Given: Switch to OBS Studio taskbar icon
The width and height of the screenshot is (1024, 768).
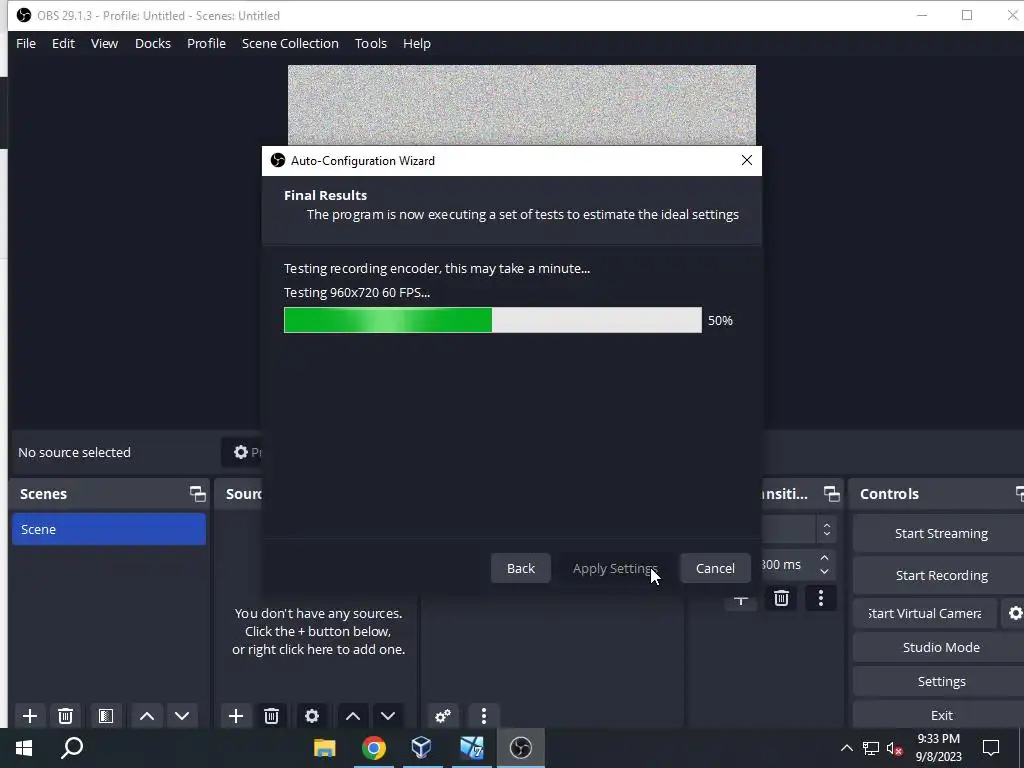Looking at the screenshot, I should 520,748.
